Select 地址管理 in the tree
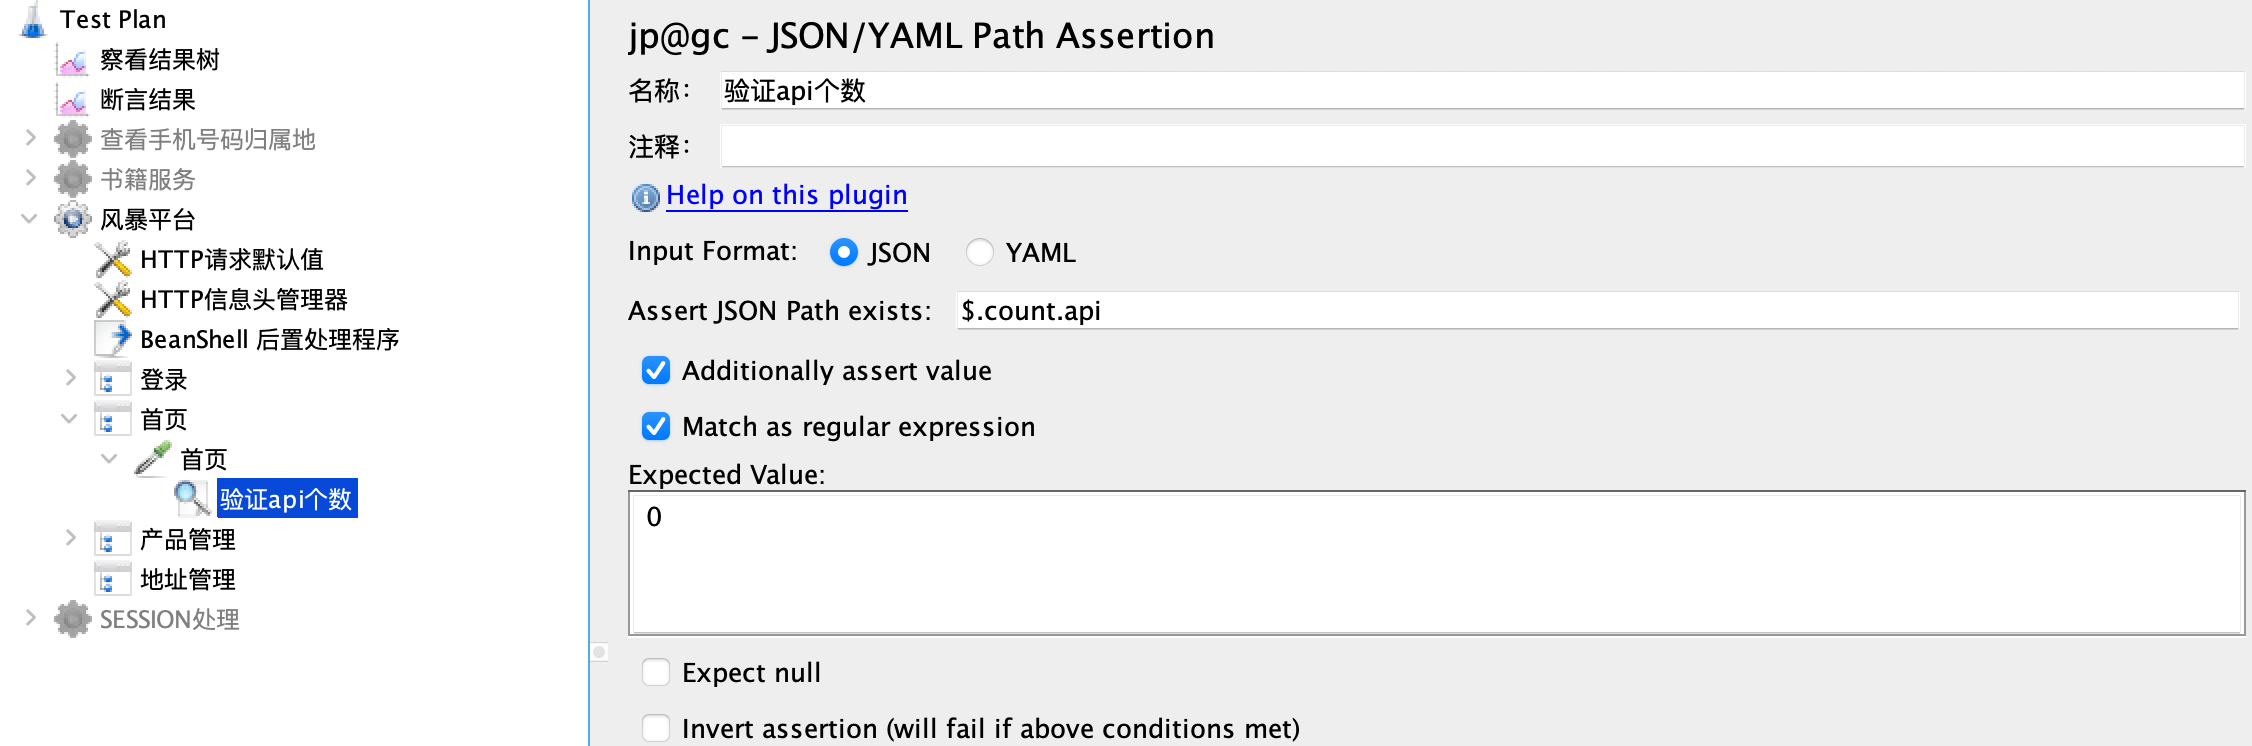The image size is (2252, 746). pos(188,580)
